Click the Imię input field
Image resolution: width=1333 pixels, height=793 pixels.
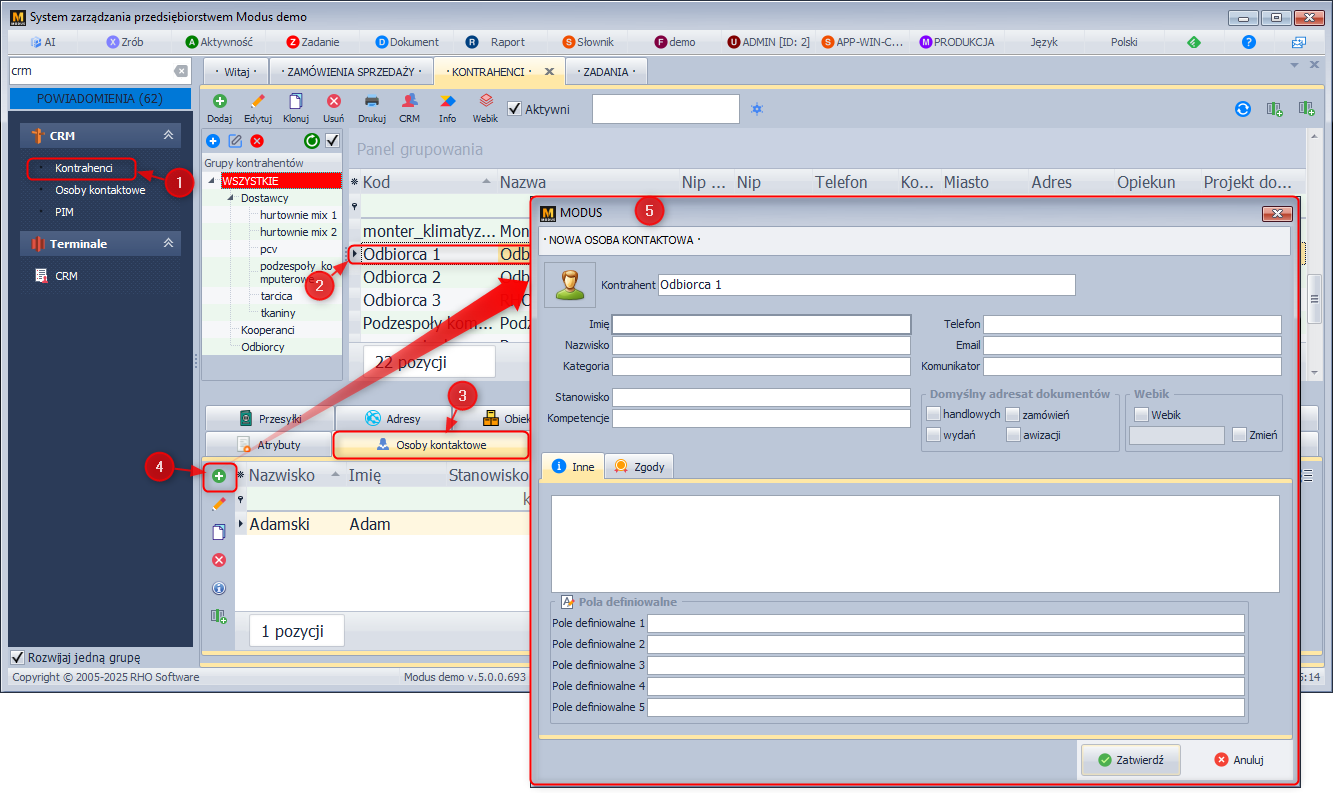(761, 324)
